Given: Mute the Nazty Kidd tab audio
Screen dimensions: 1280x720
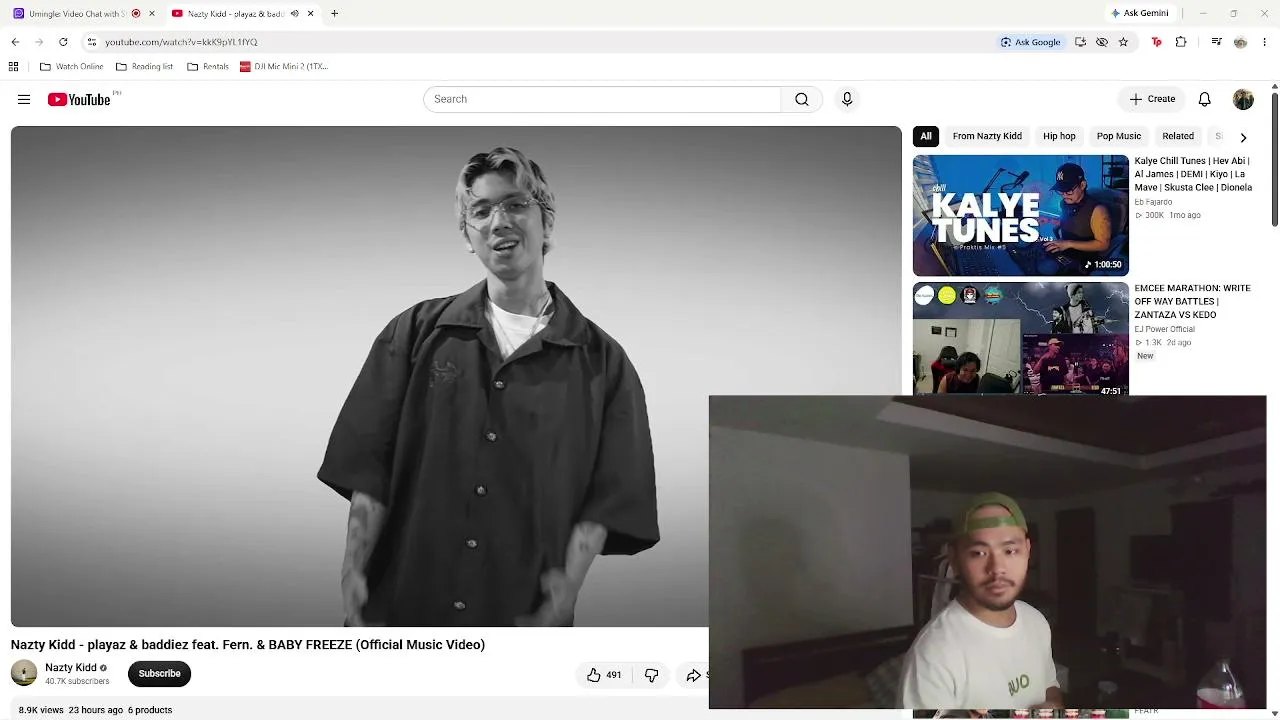Looking at the screenshot, I should point(294,14).
